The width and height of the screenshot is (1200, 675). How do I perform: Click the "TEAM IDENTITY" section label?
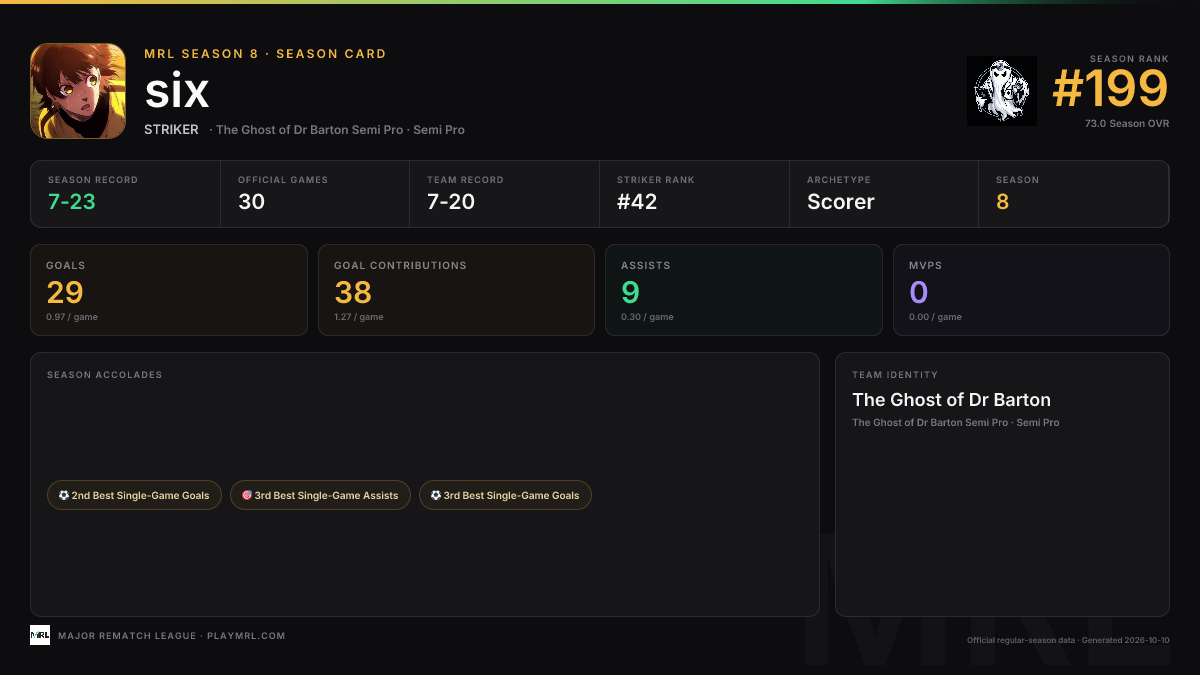click(895, 375)
